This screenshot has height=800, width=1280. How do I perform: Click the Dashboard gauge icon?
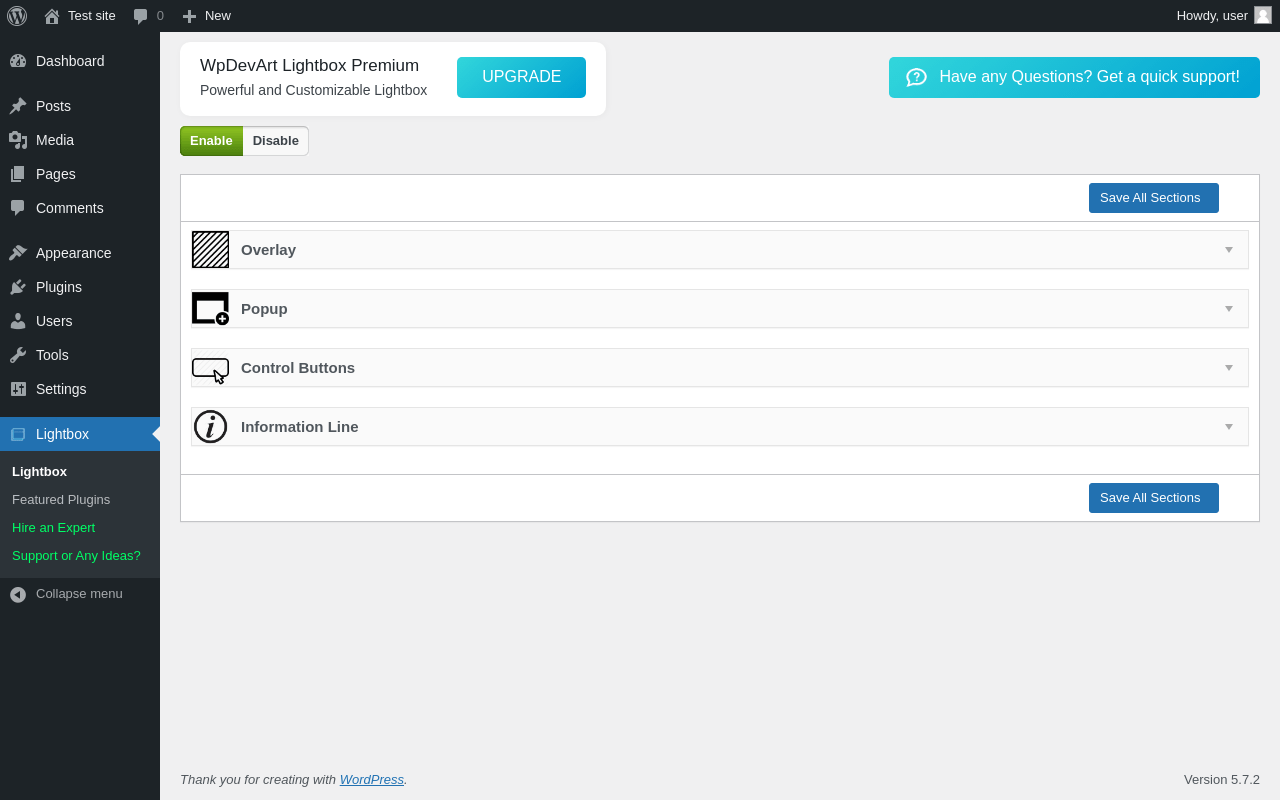point(18,61)
